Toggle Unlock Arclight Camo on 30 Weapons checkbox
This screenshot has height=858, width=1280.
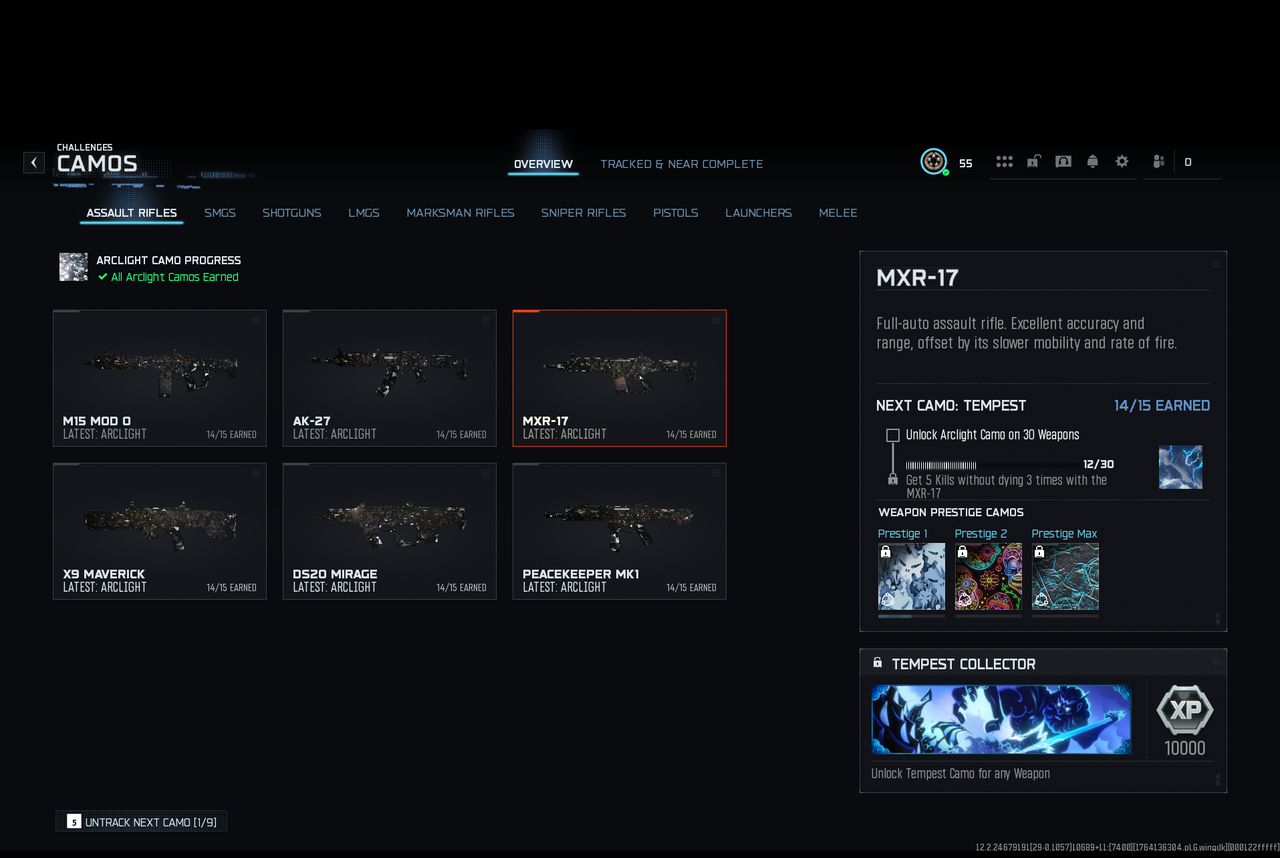point(893,435)
